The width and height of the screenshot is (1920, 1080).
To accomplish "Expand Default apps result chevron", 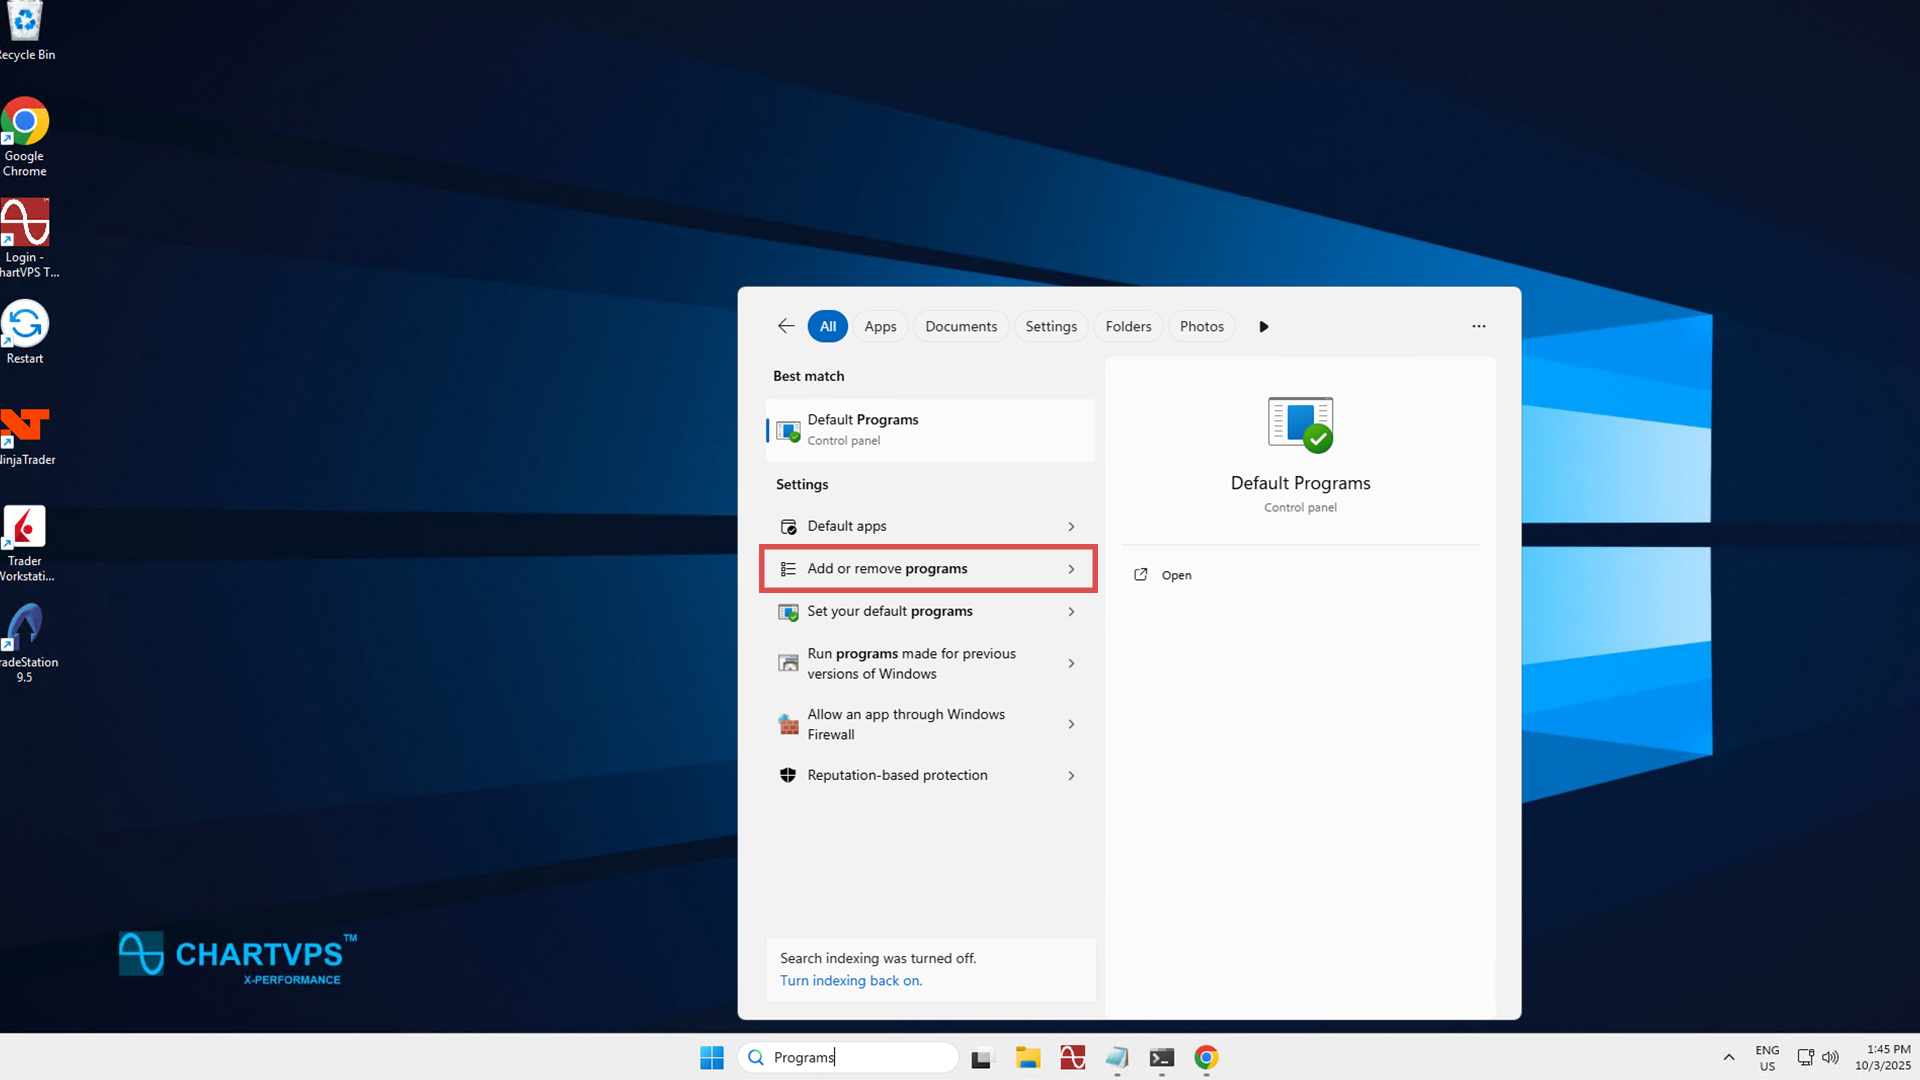I will pos(1071,526).
